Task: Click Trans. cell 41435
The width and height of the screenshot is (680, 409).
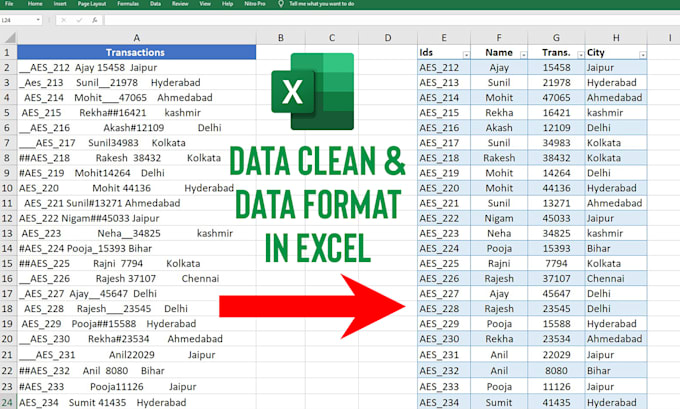Action: tap(556, 402)
